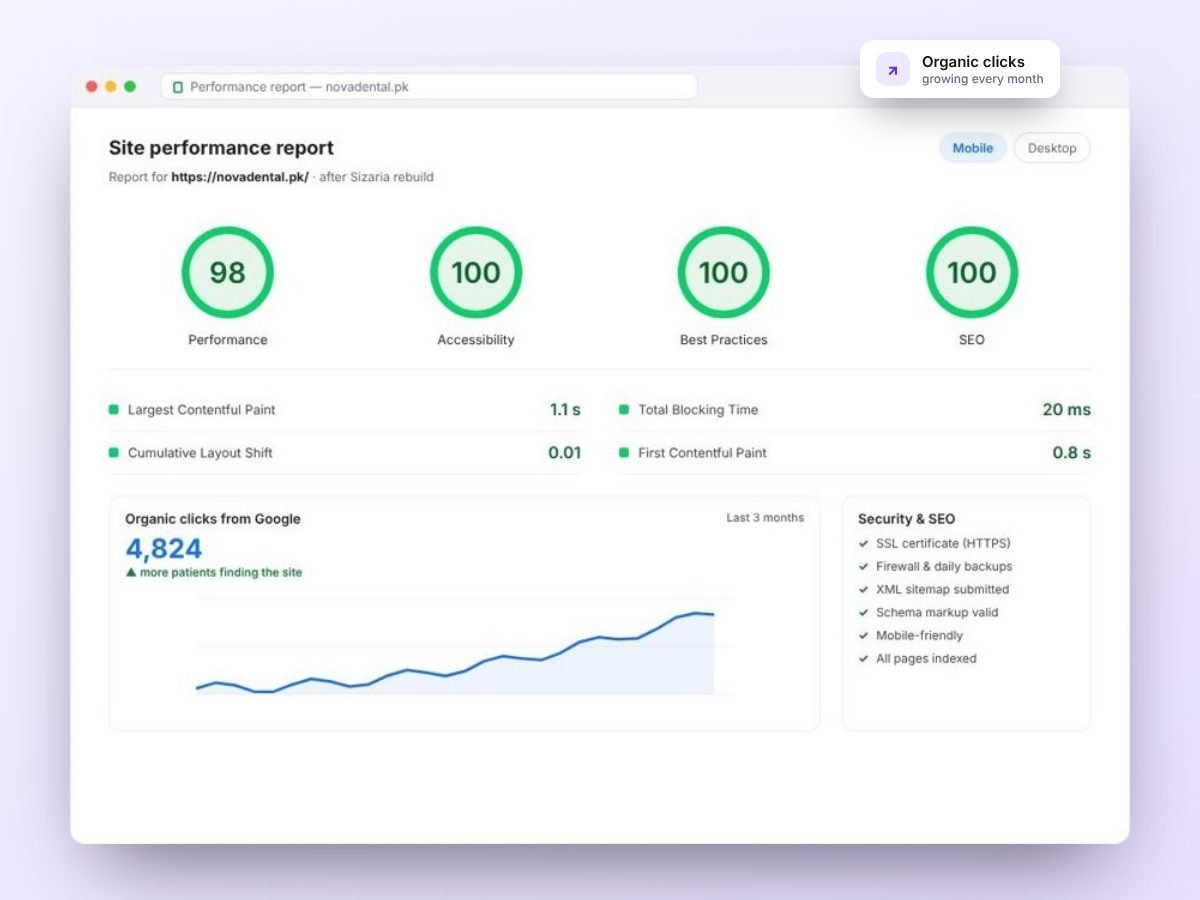Click the green up-triangle trend icon
This screenshot has height=900, width=1200.
click(131, 573)
